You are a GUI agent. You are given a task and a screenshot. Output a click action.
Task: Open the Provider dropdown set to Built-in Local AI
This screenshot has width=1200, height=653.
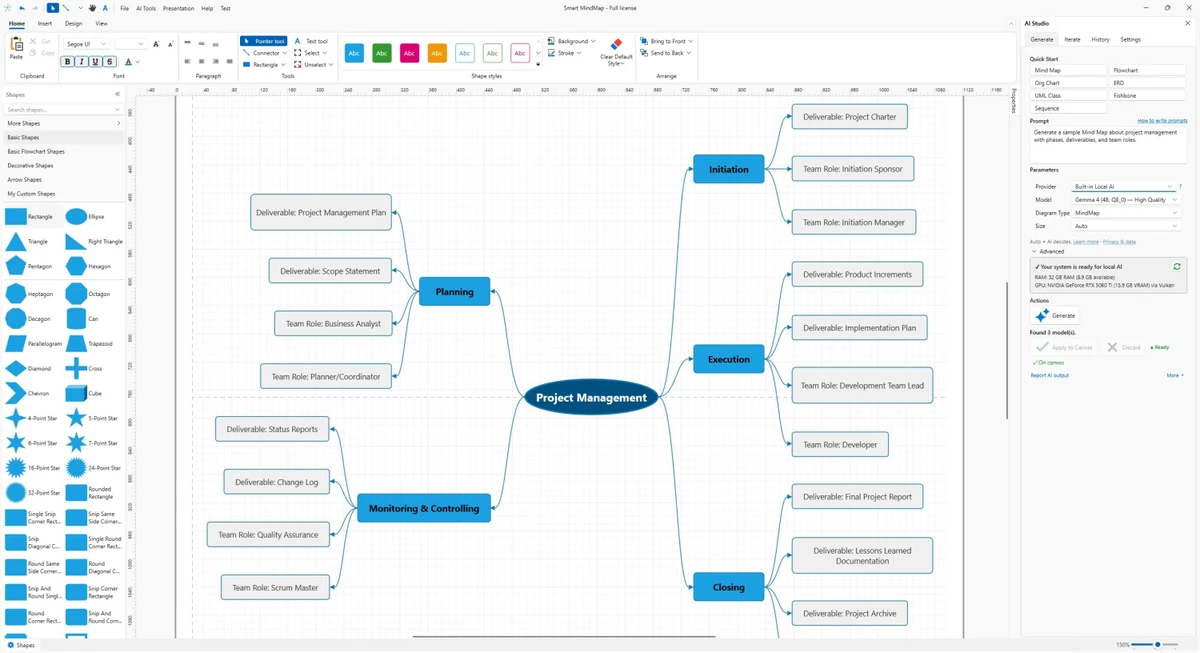(x=1123, y=186)
